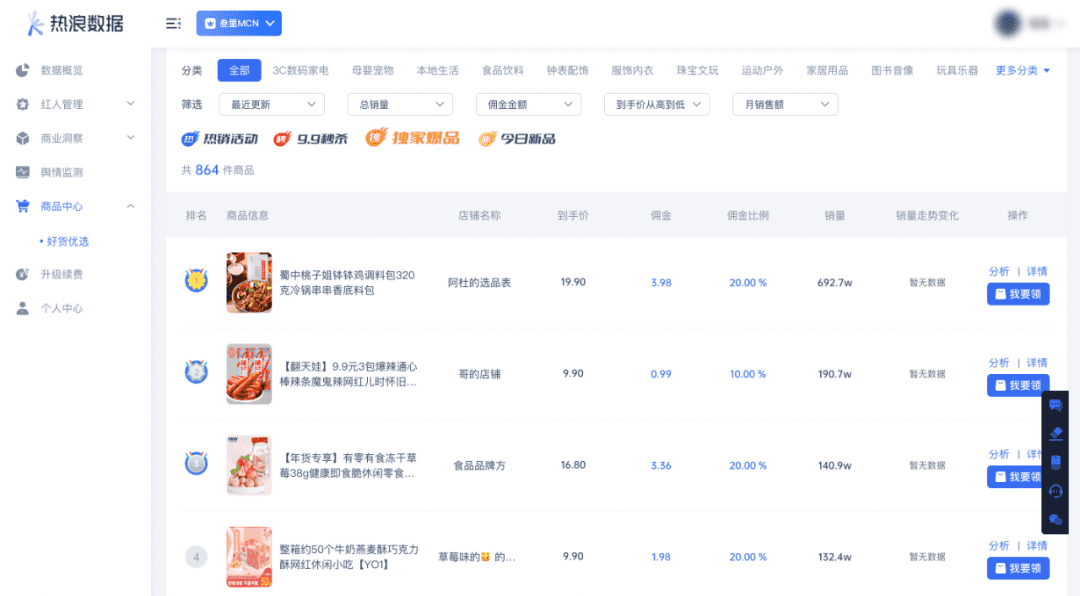1080x596 pixels.
Task: Click the 商业洞察 cube icon
Action: coord(23,138)
